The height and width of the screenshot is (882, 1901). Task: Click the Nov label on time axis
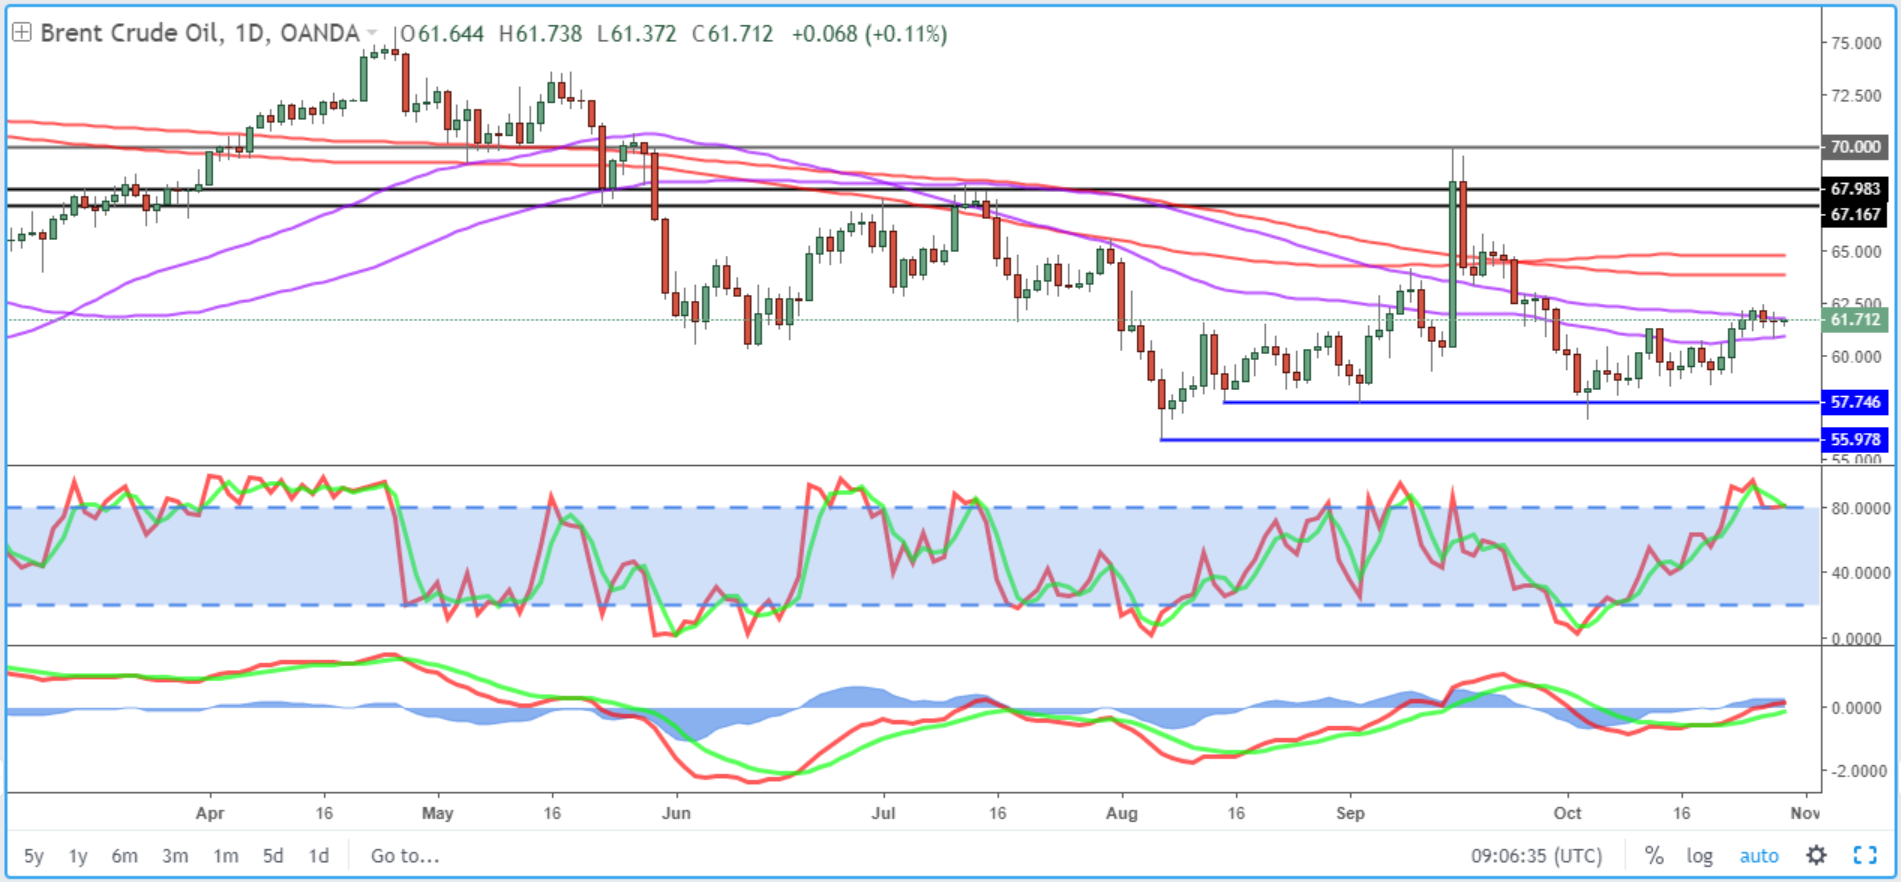pyautogui.click(x=1805, y=813)
